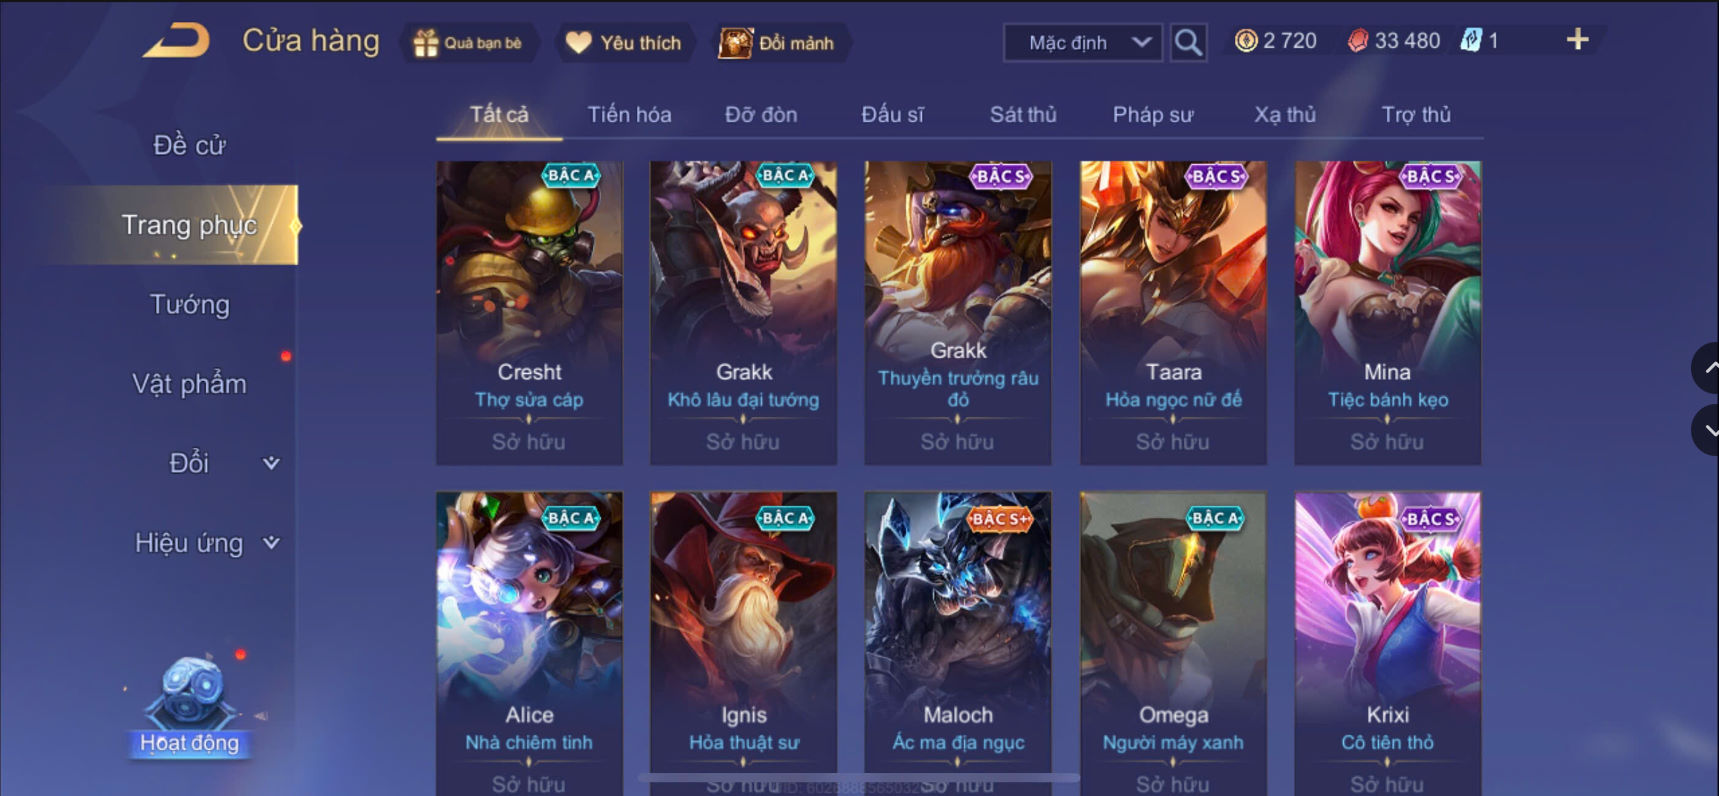1719x796 pixels.
Task: Tap the plus icon to add currency
Action: pyautogui.click(x=1577, y=40)
